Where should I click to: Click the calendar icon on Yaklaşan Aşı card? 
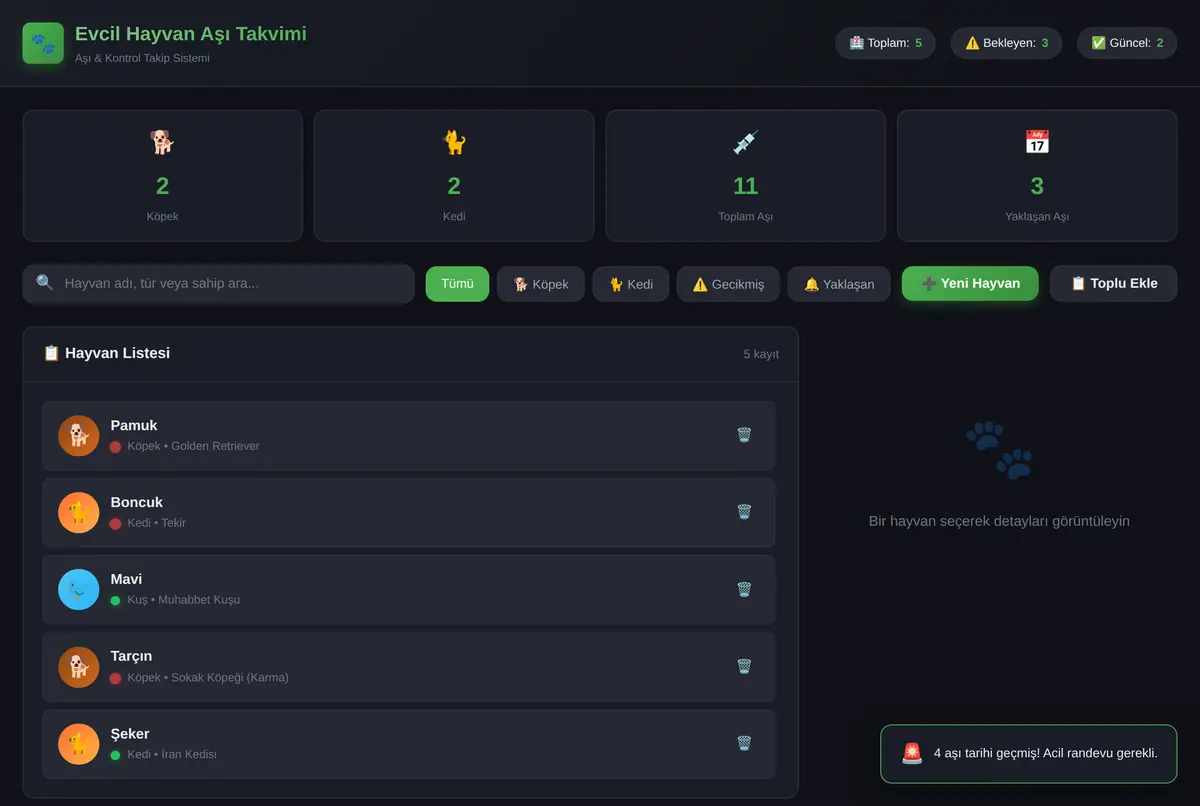(x=1037, y=142)
